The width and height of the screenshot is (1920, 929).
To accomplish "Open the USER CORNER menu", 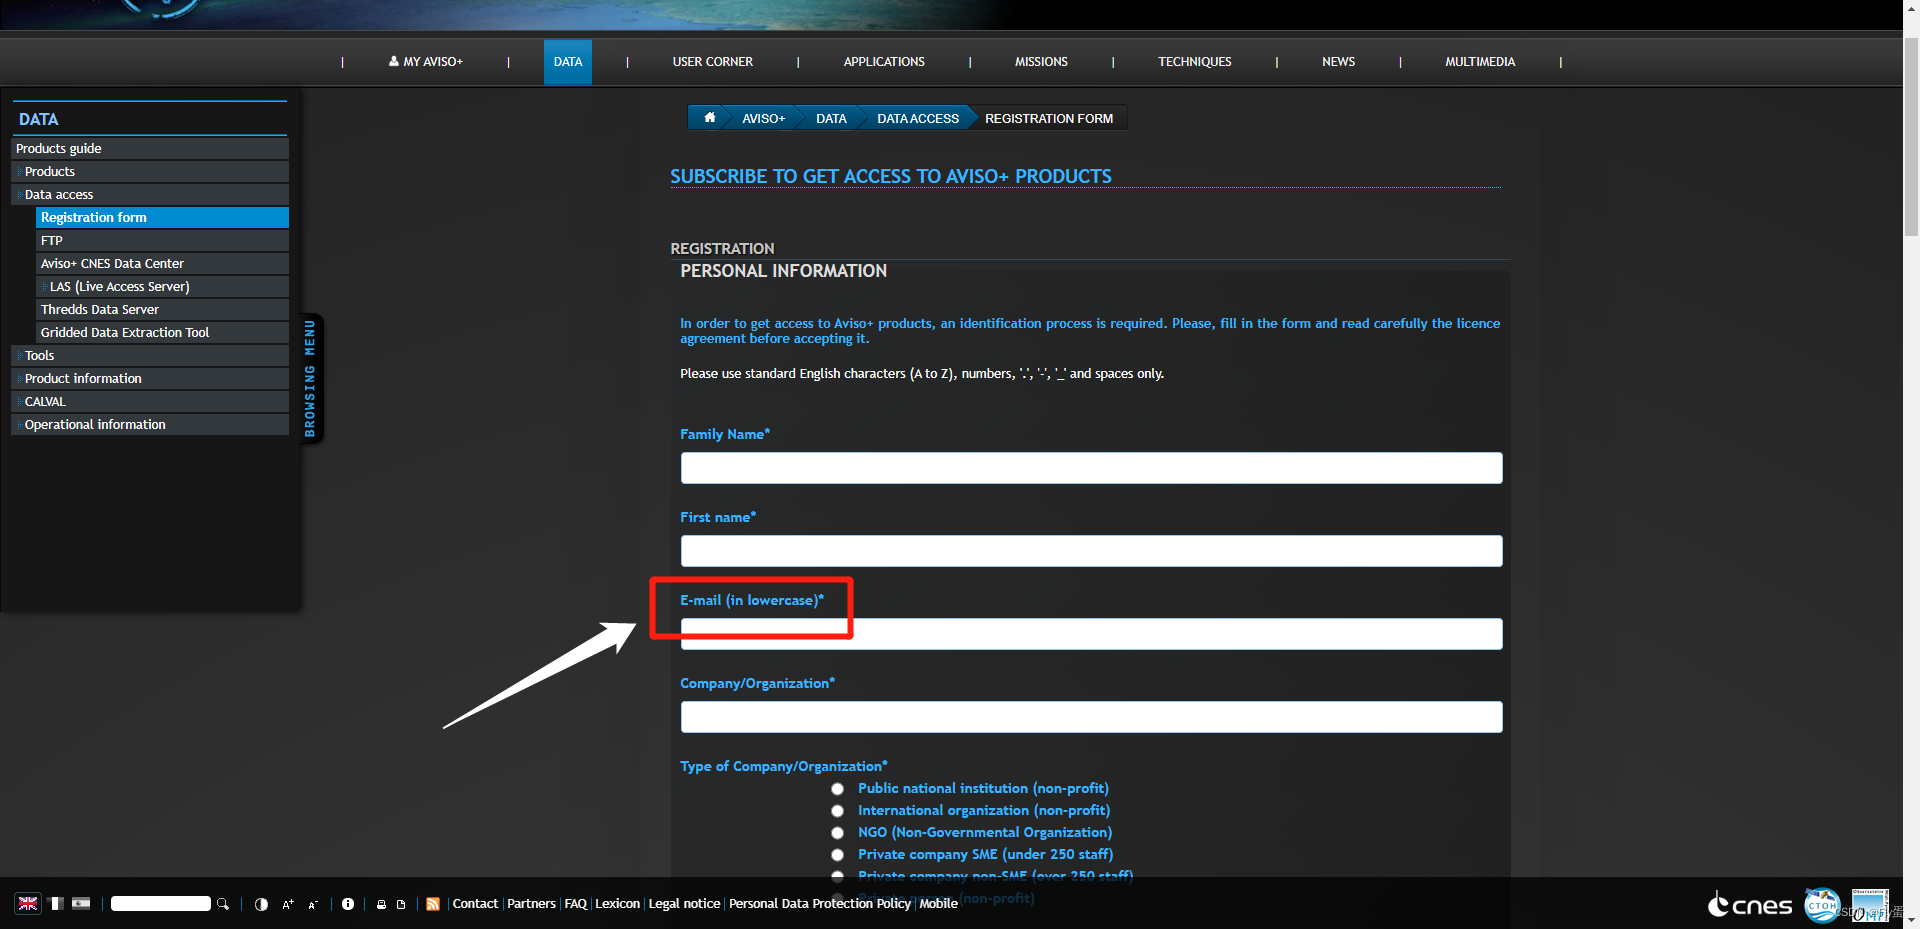I will (713, 62).
